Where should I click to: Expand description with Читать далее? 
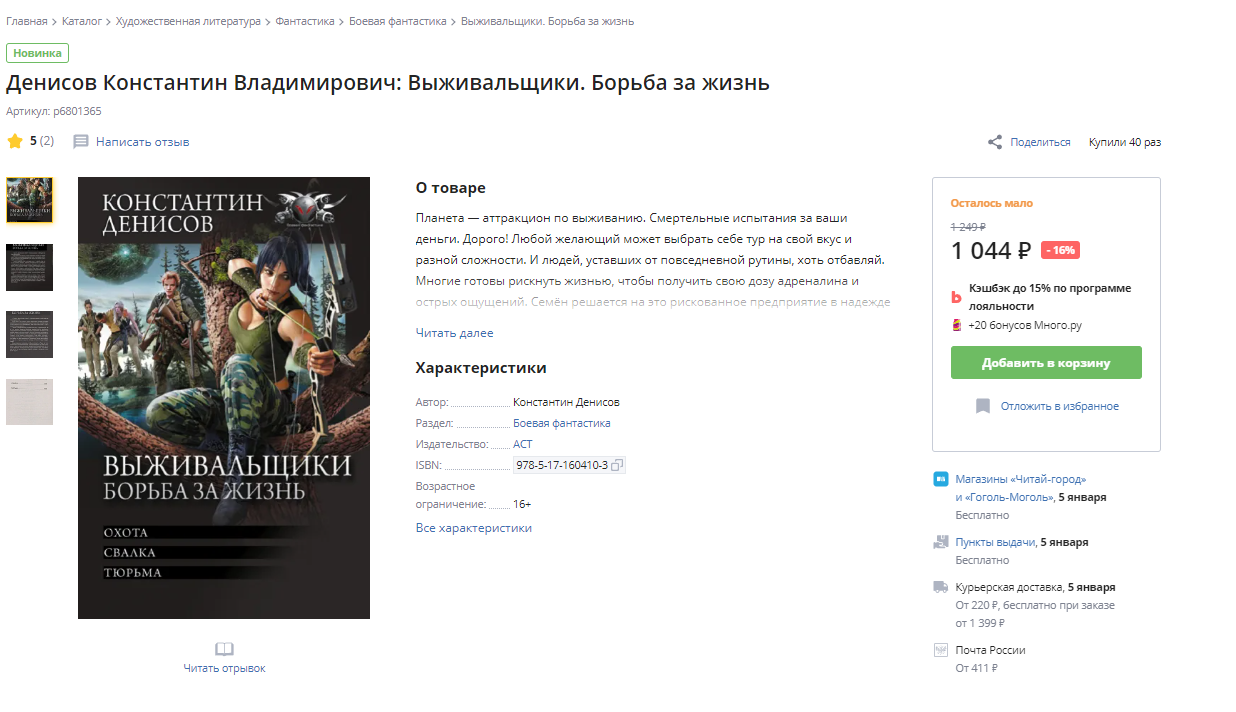pyautogui.click(x=454, y=333)
